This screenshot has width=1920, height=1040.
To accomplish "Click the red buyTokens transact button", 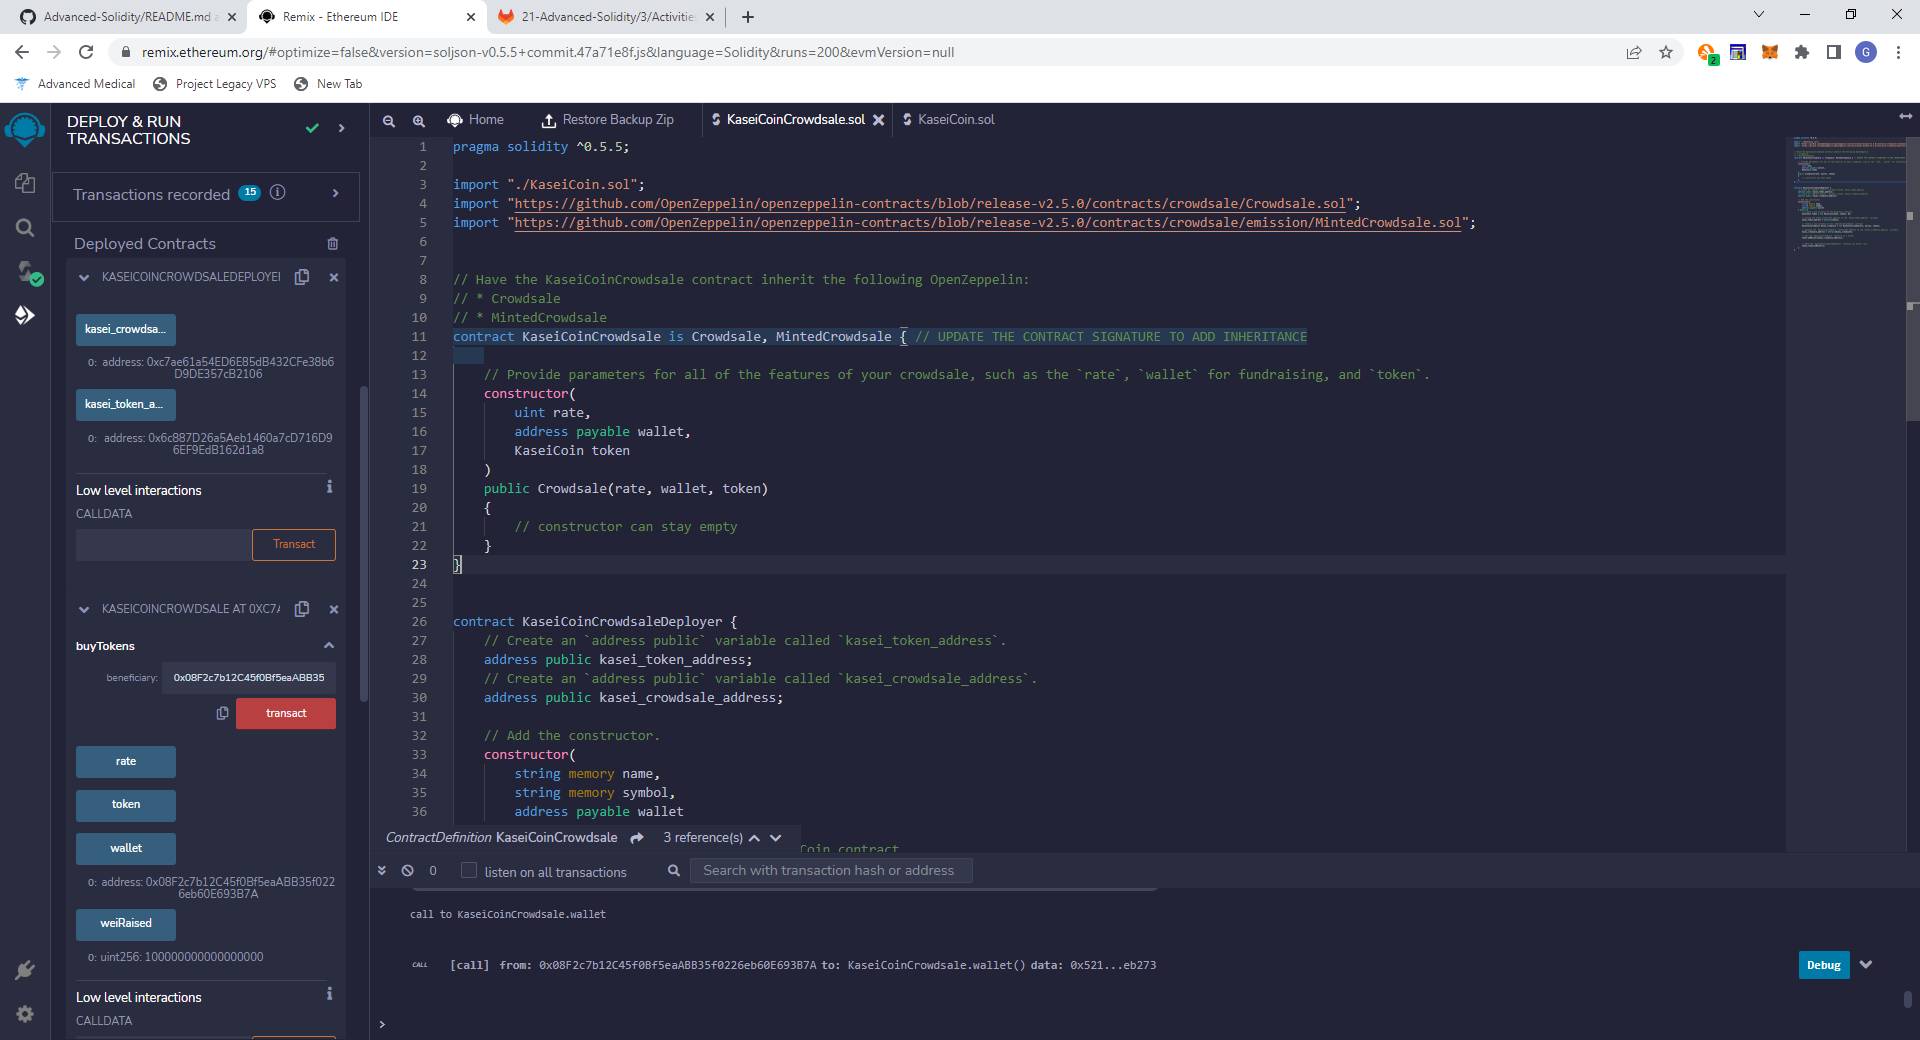I will (286, 713).
